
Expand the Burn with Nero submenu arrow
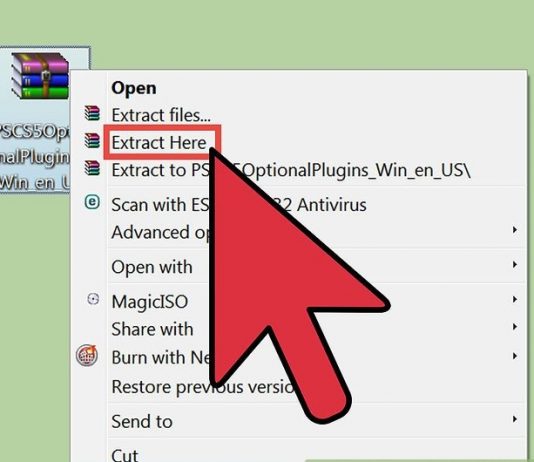click(515, 356)
